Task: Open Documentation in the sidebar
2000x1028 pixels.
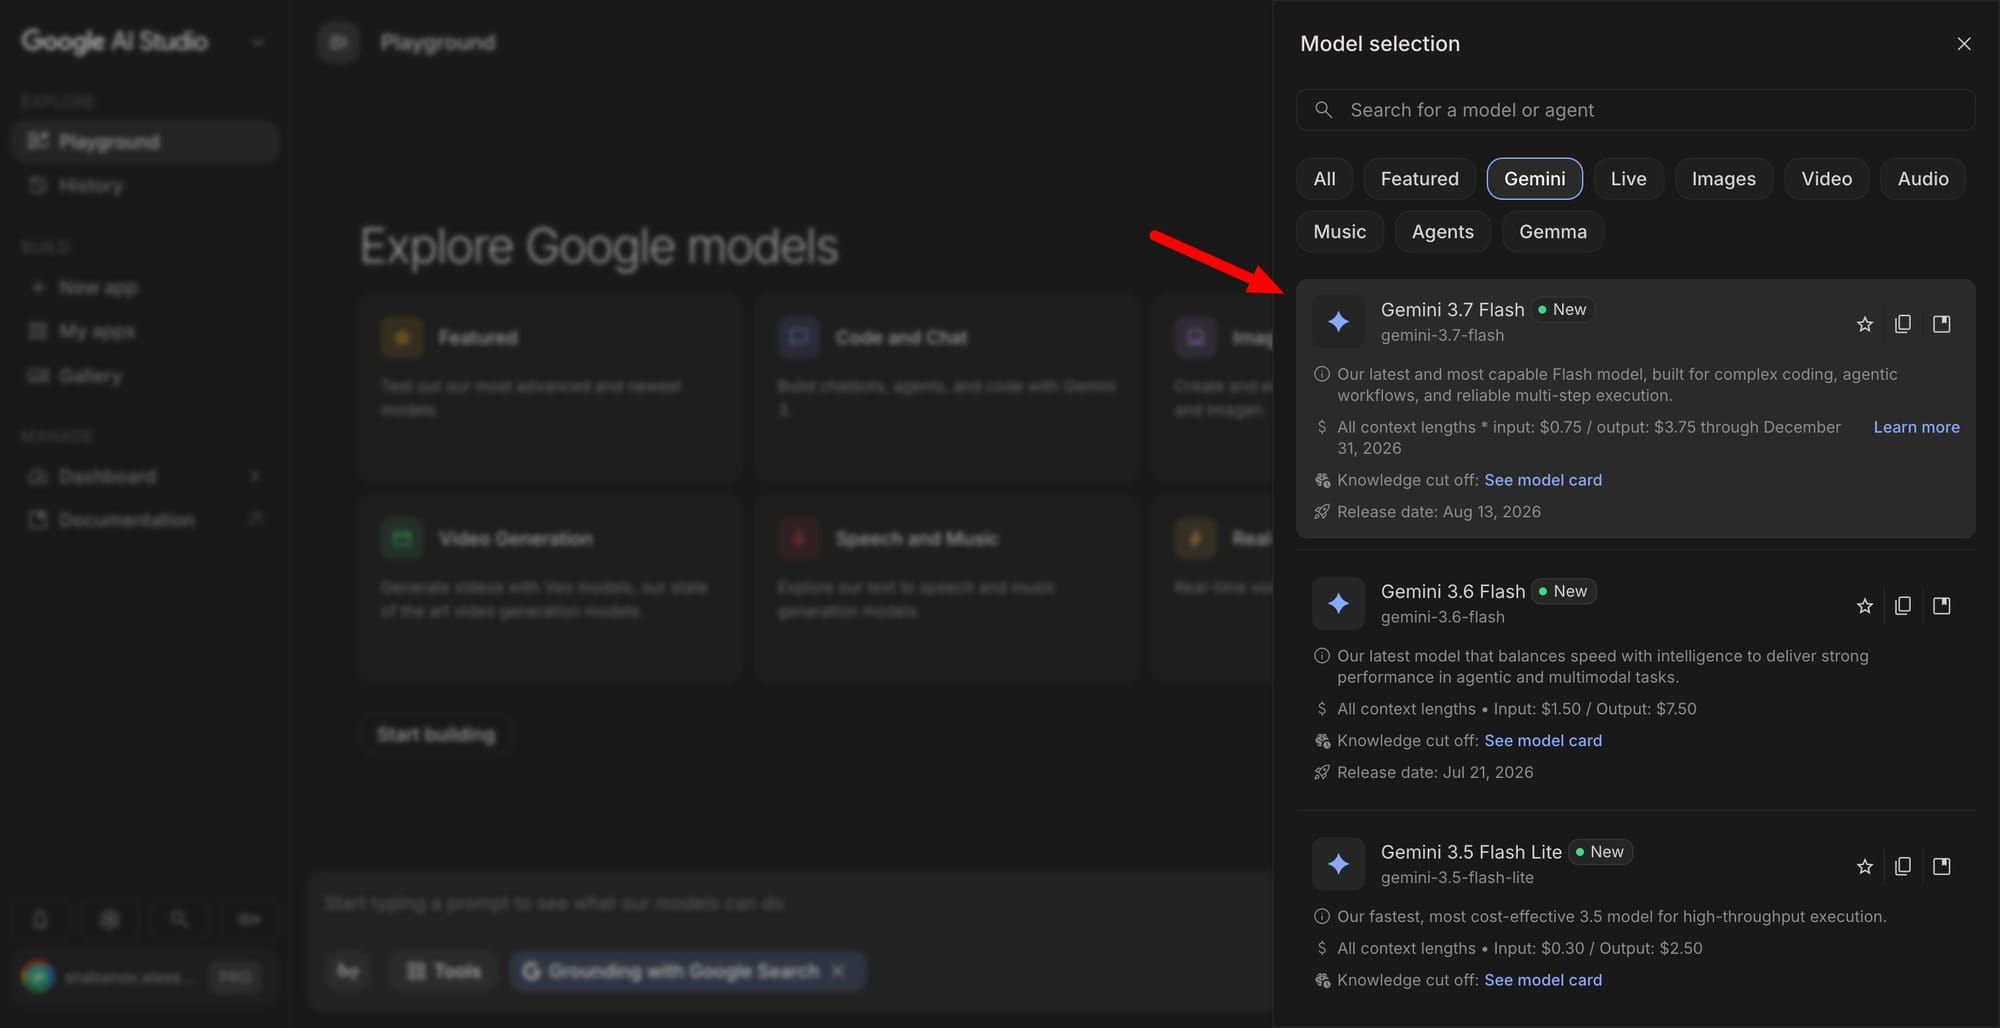Action: [145, 520]
